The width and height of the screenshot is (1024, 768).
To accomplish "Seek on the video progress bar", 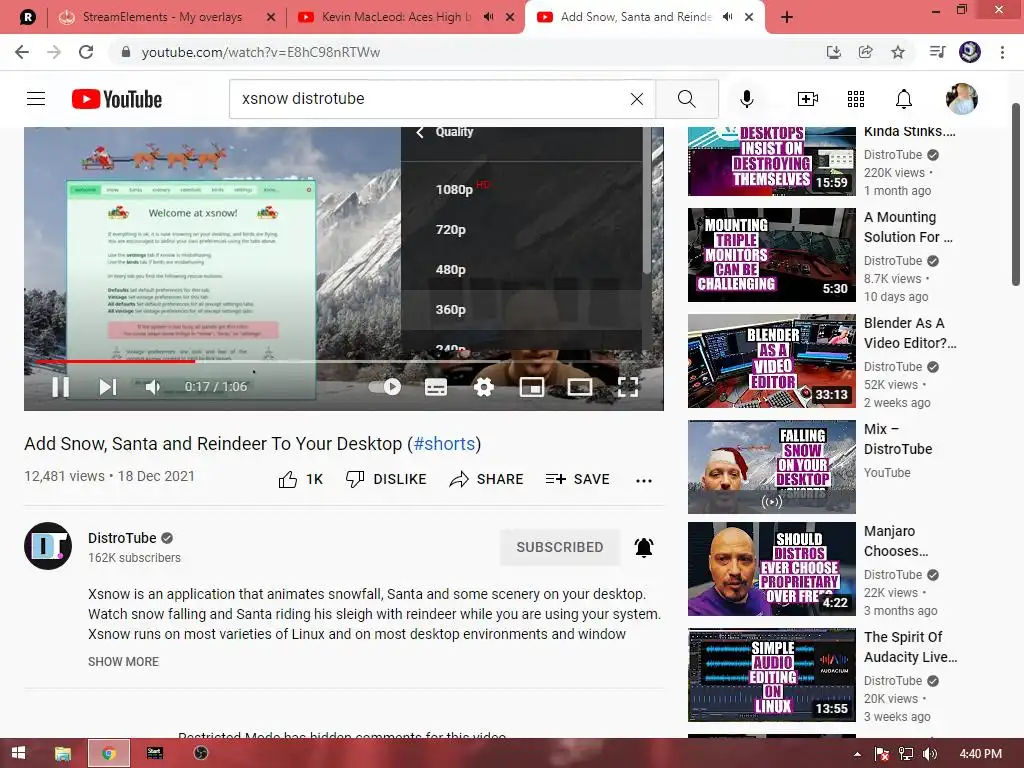I will click(344, 360).
